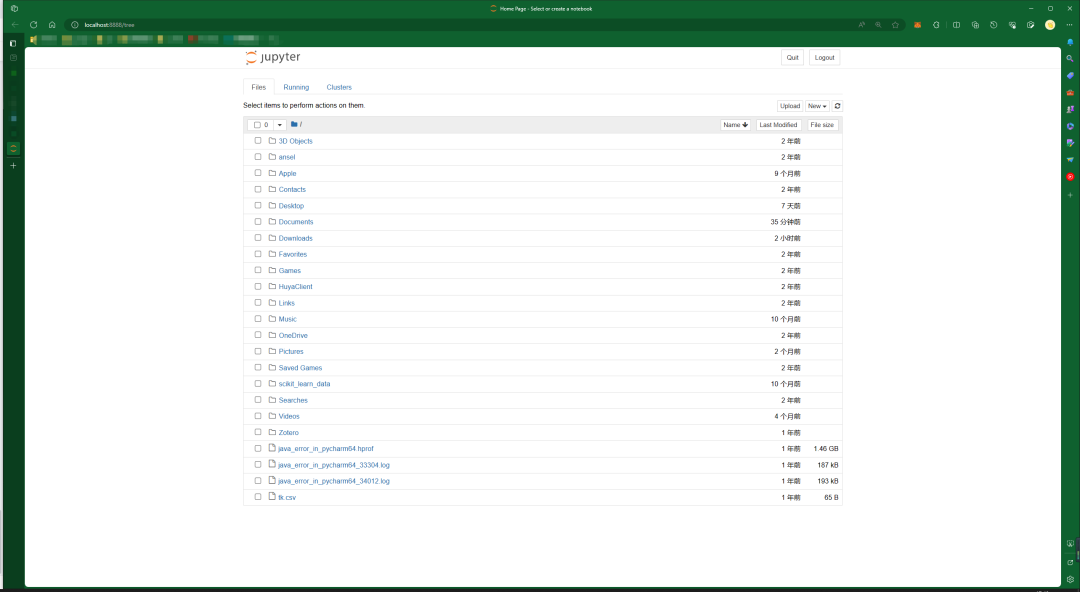Click the Quit button
The height and width of the screenshot is (592, 1080).
(x=793, y=58)
